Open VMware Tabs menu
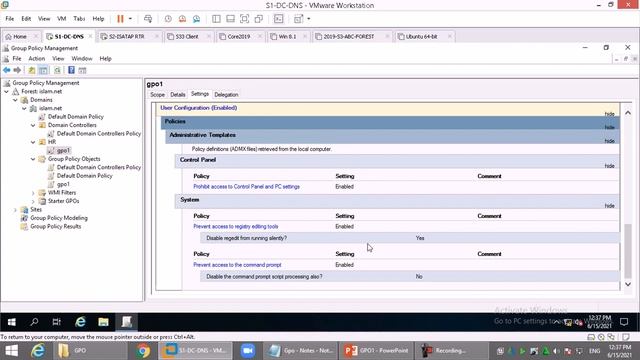 (79, 19)
